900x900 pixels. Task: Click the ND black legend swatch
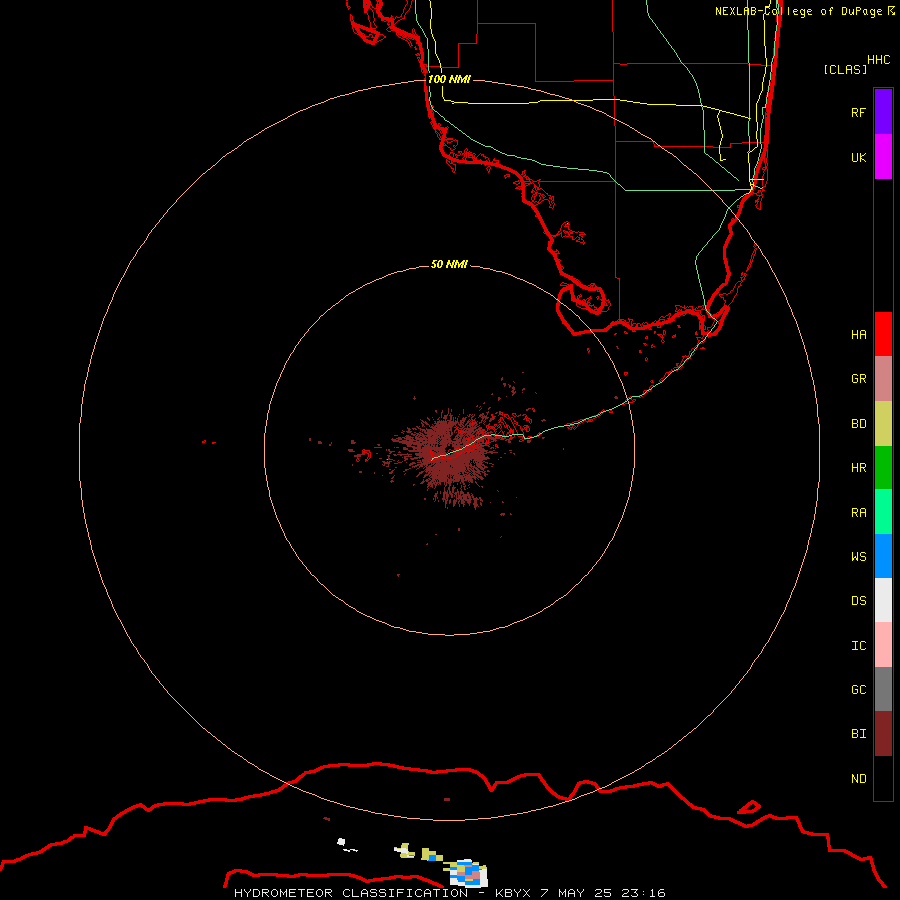883,778
